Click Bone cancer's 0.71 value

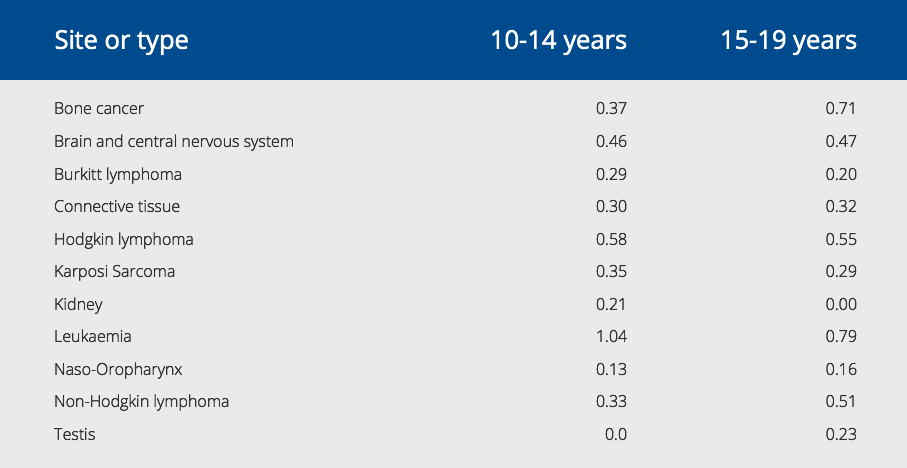click(x=841, y=108)
